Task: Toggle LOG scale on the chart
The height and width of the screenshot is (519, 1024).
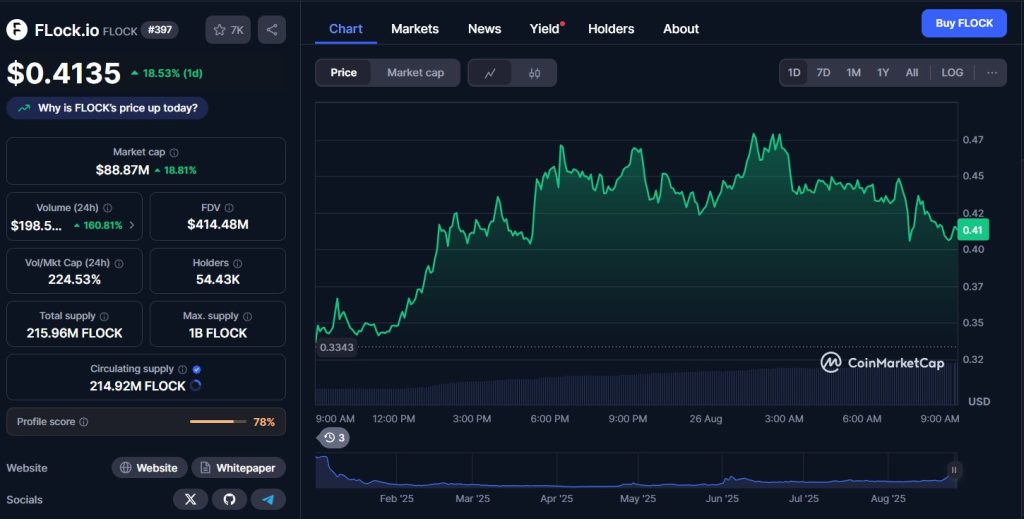Action: 952,73
